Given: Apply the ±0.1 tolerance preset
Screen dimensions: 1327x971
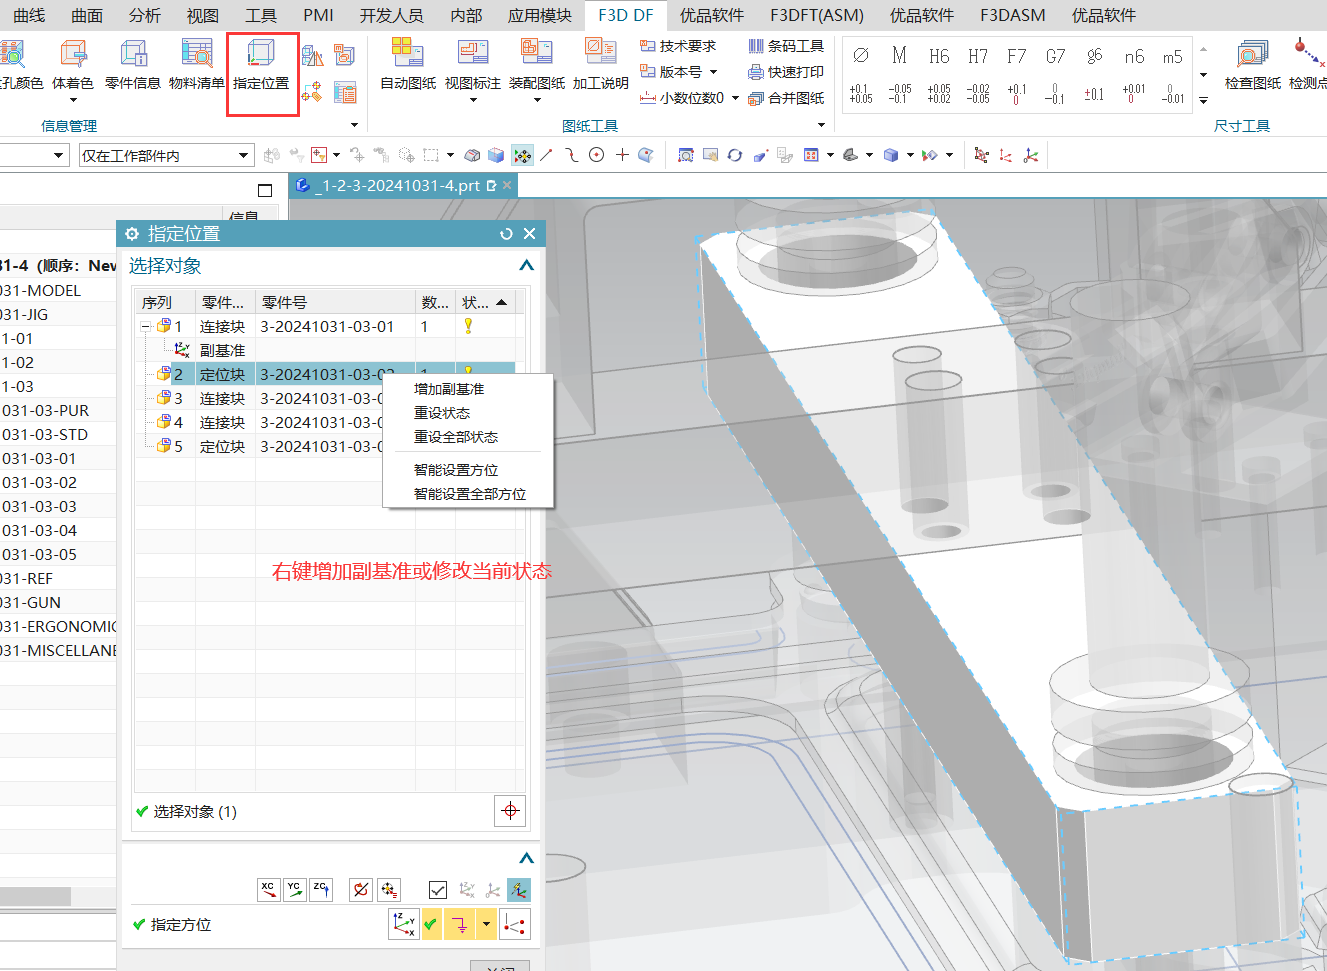Looking at the screenshot, I should (x=1095, y=94).
